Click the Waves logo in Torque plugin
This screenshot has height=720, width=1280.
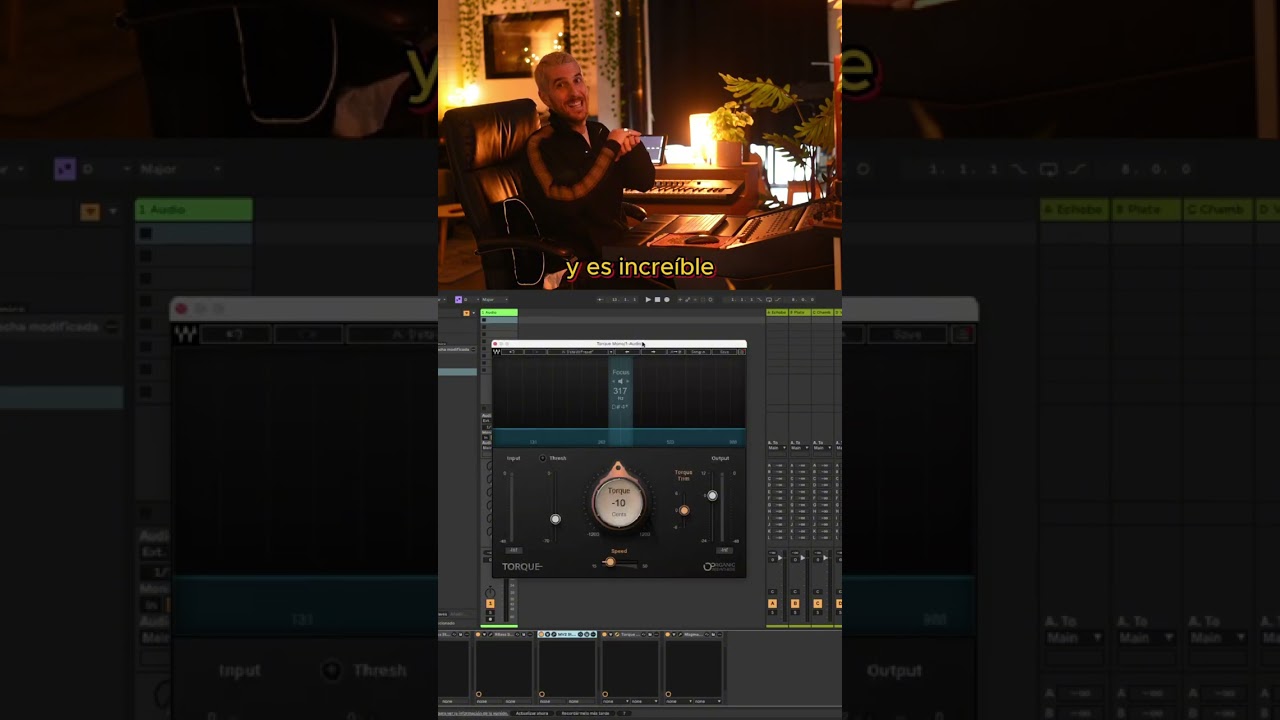[x=496, y=352]
